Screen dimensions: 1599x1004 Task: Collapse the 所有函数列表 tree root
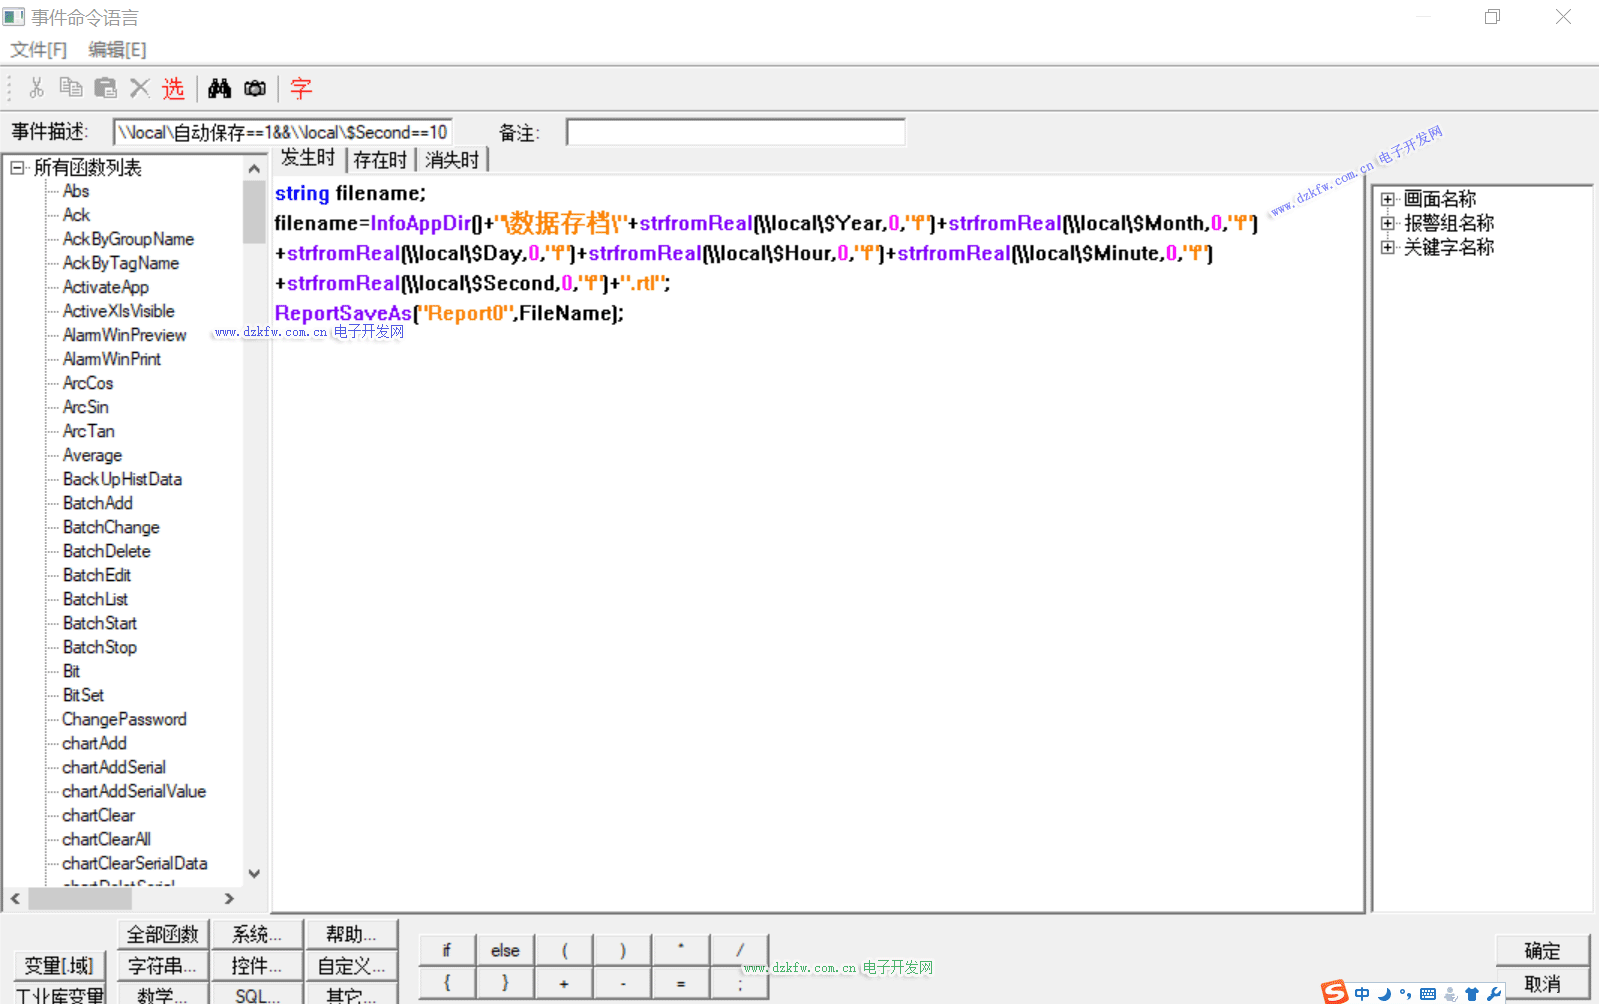[x=17, y=168]
